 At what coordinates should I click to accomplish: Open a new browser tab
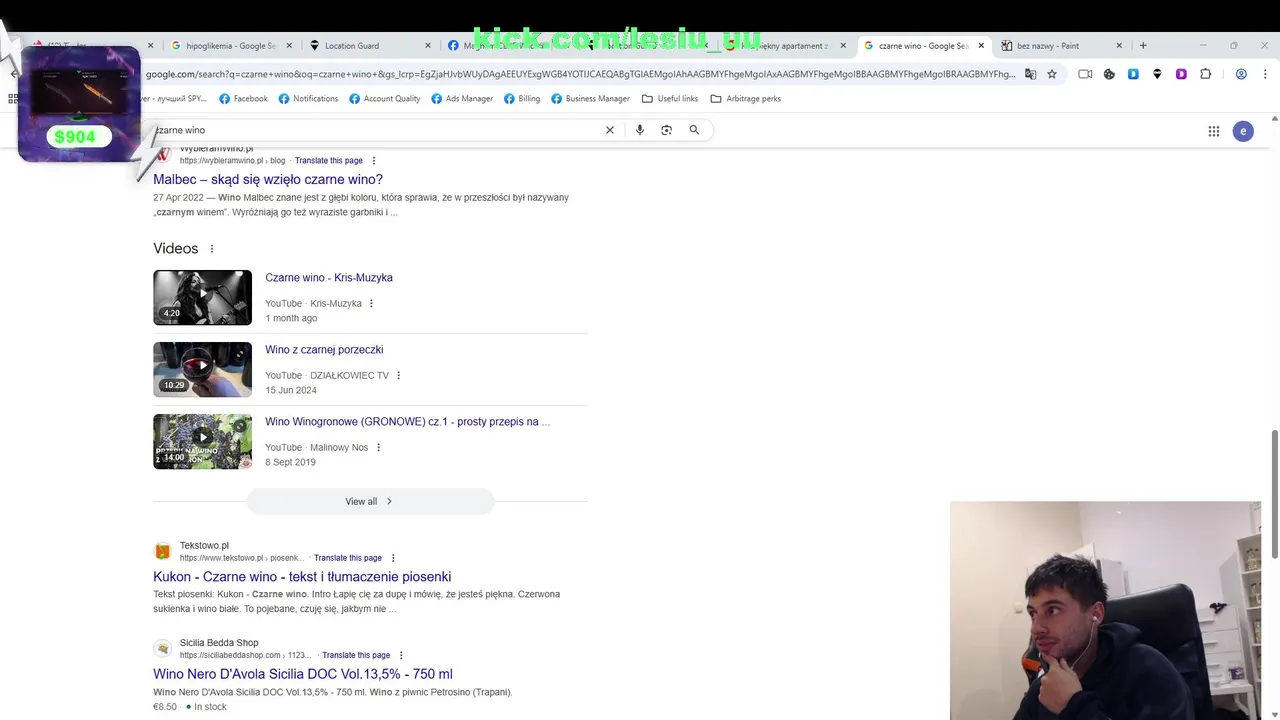1143,45
